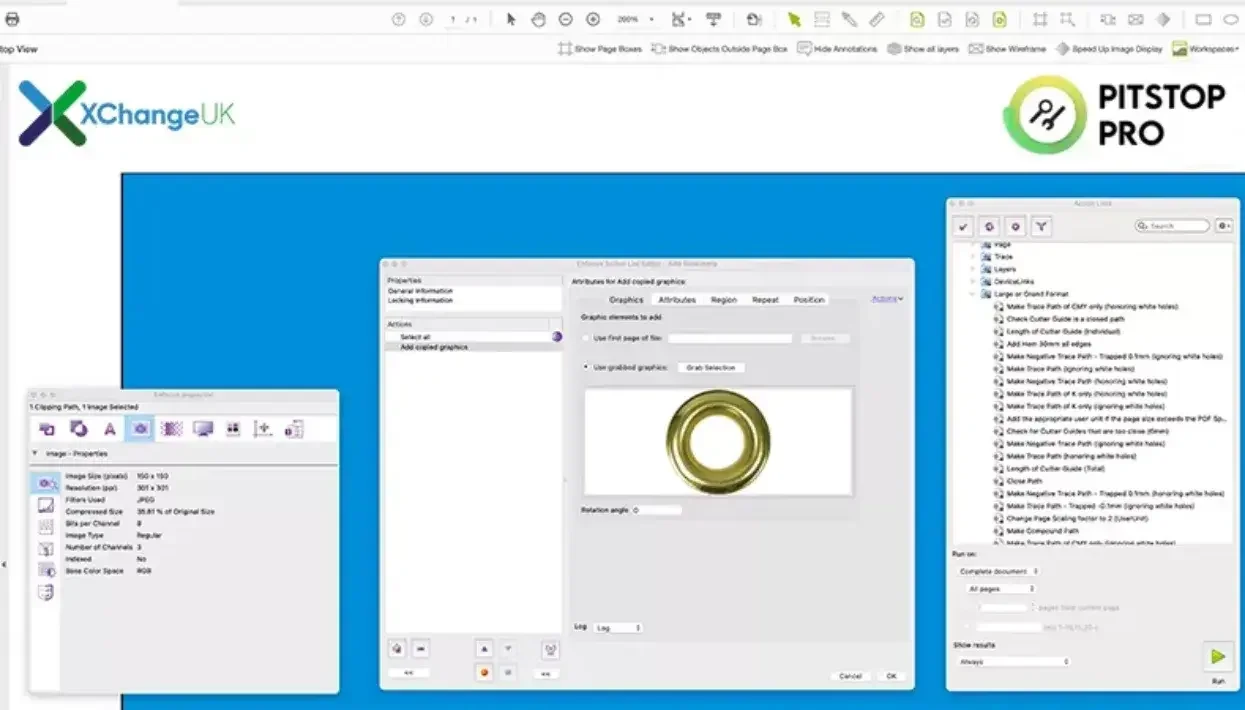This screenshot has width=1245, height=710.
Task: Toggle Show Wireframe view
Action: tap(1007, 48)
